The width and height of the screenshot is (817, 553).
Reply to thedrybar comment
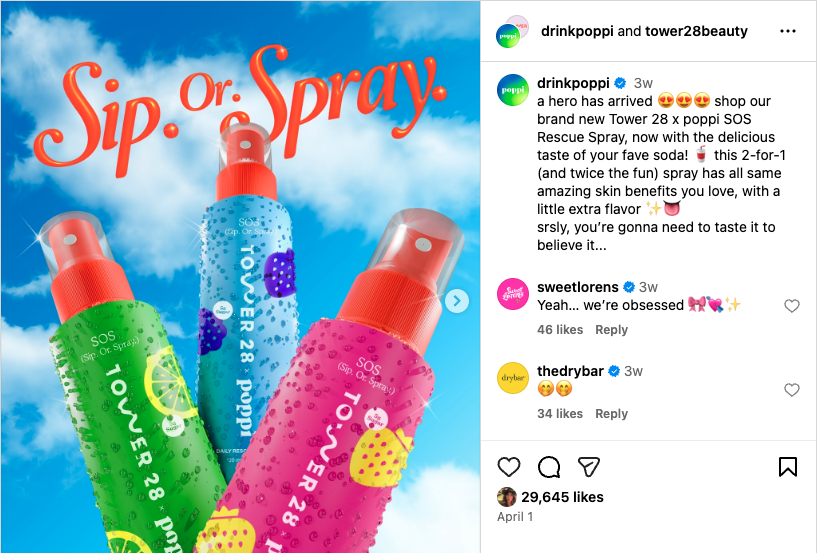611,414
